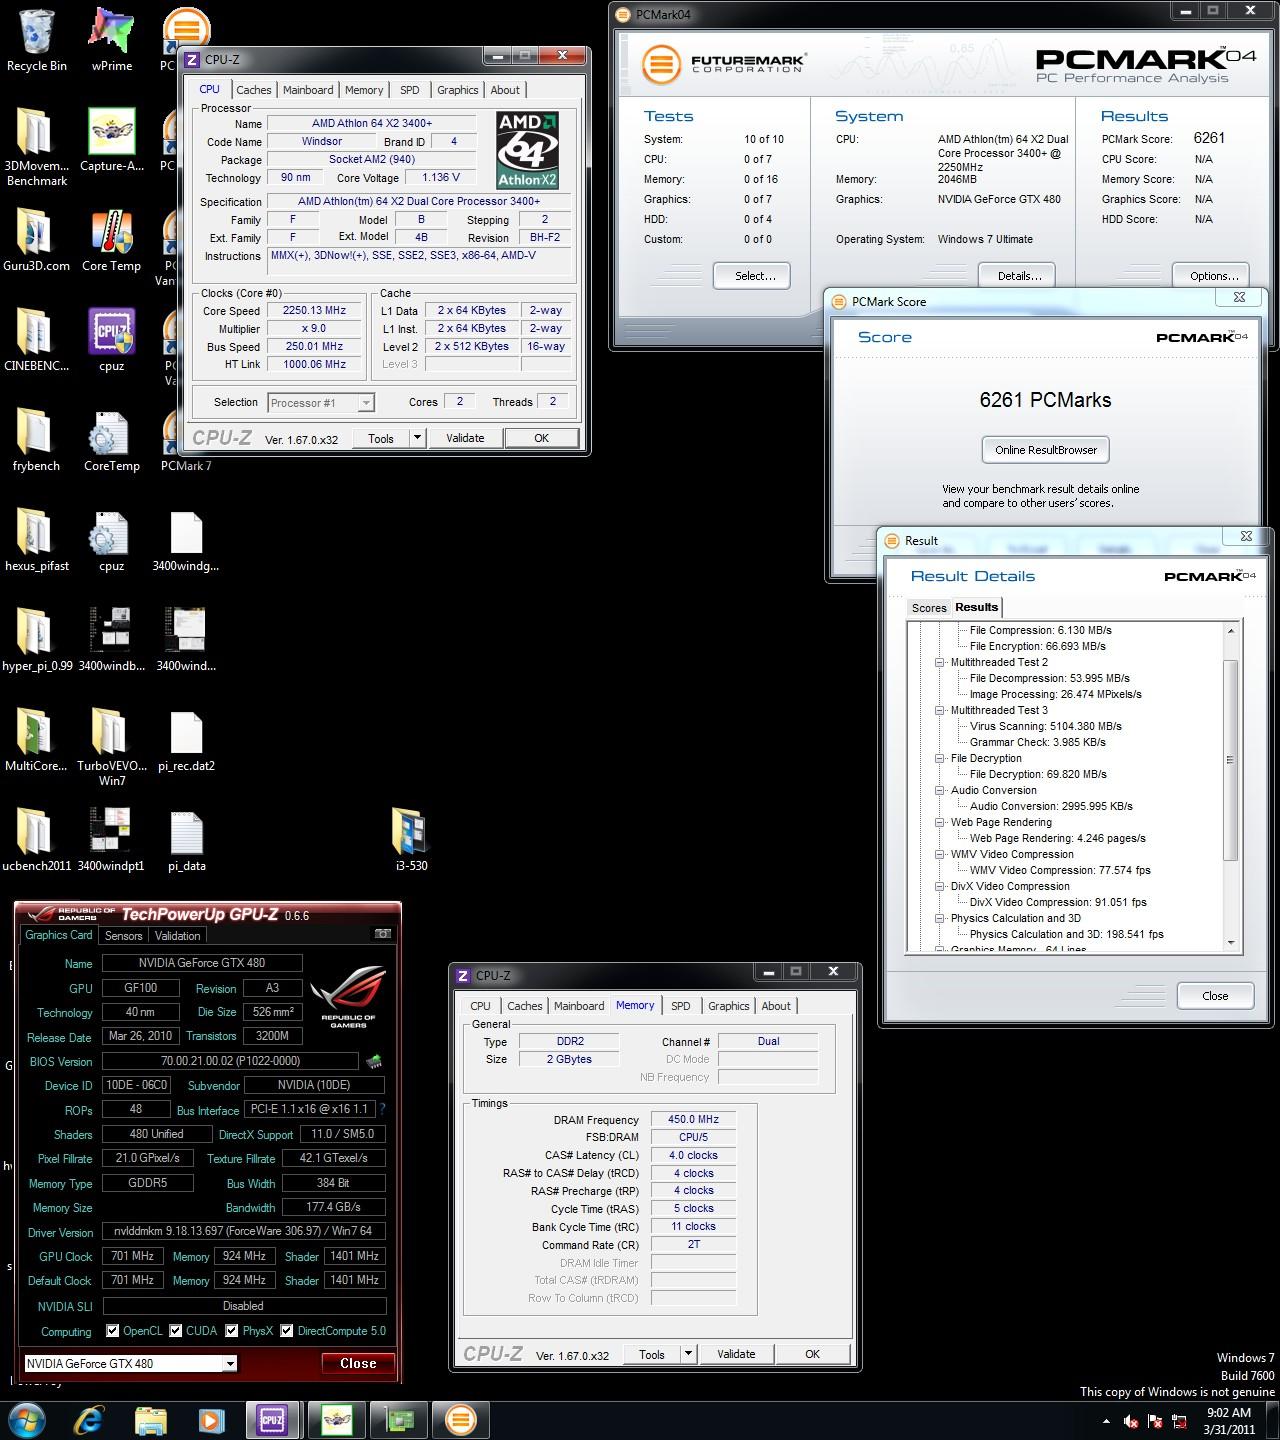The width and height of the screenshot is (1280, 1440).
Task: Click Online ResultBrowser button
Action: pos(1046,450)
